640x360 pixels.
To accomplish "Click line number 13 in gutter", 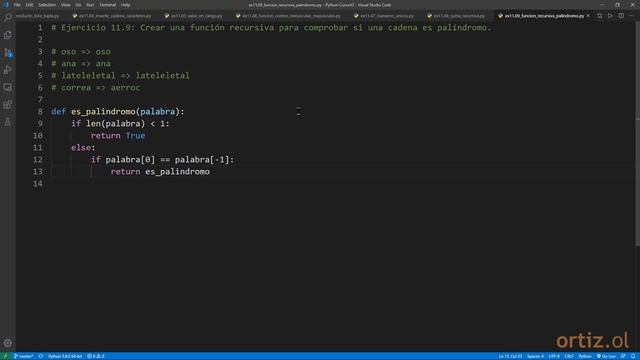I will tap(38, 171).
